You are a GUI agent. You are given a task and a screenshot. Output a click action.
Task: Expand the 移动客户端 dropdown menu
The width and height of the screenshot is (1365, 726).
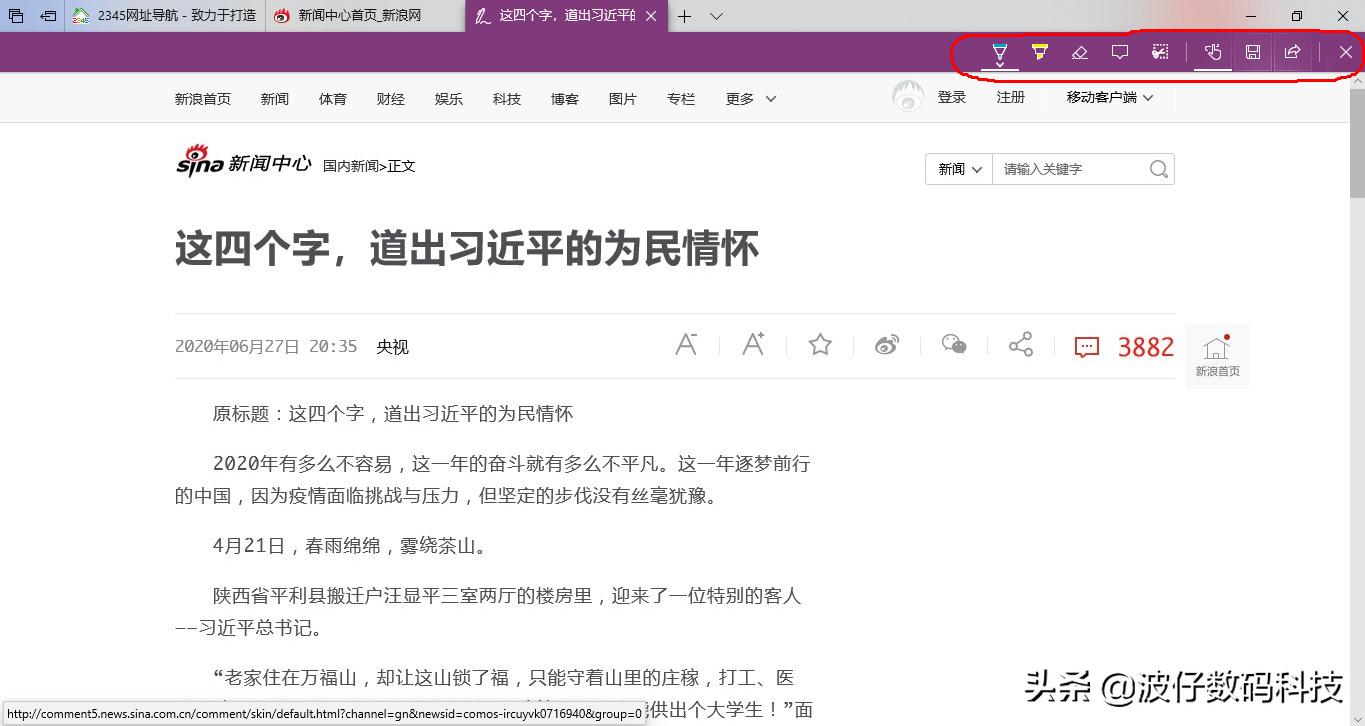coord(1109,98)
